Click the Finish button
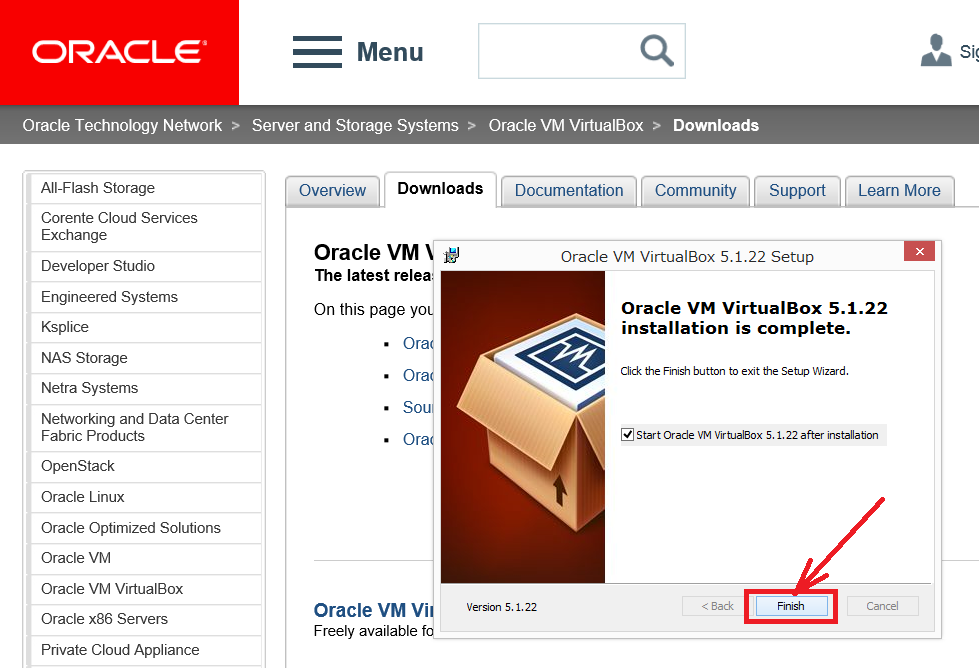 791,606
